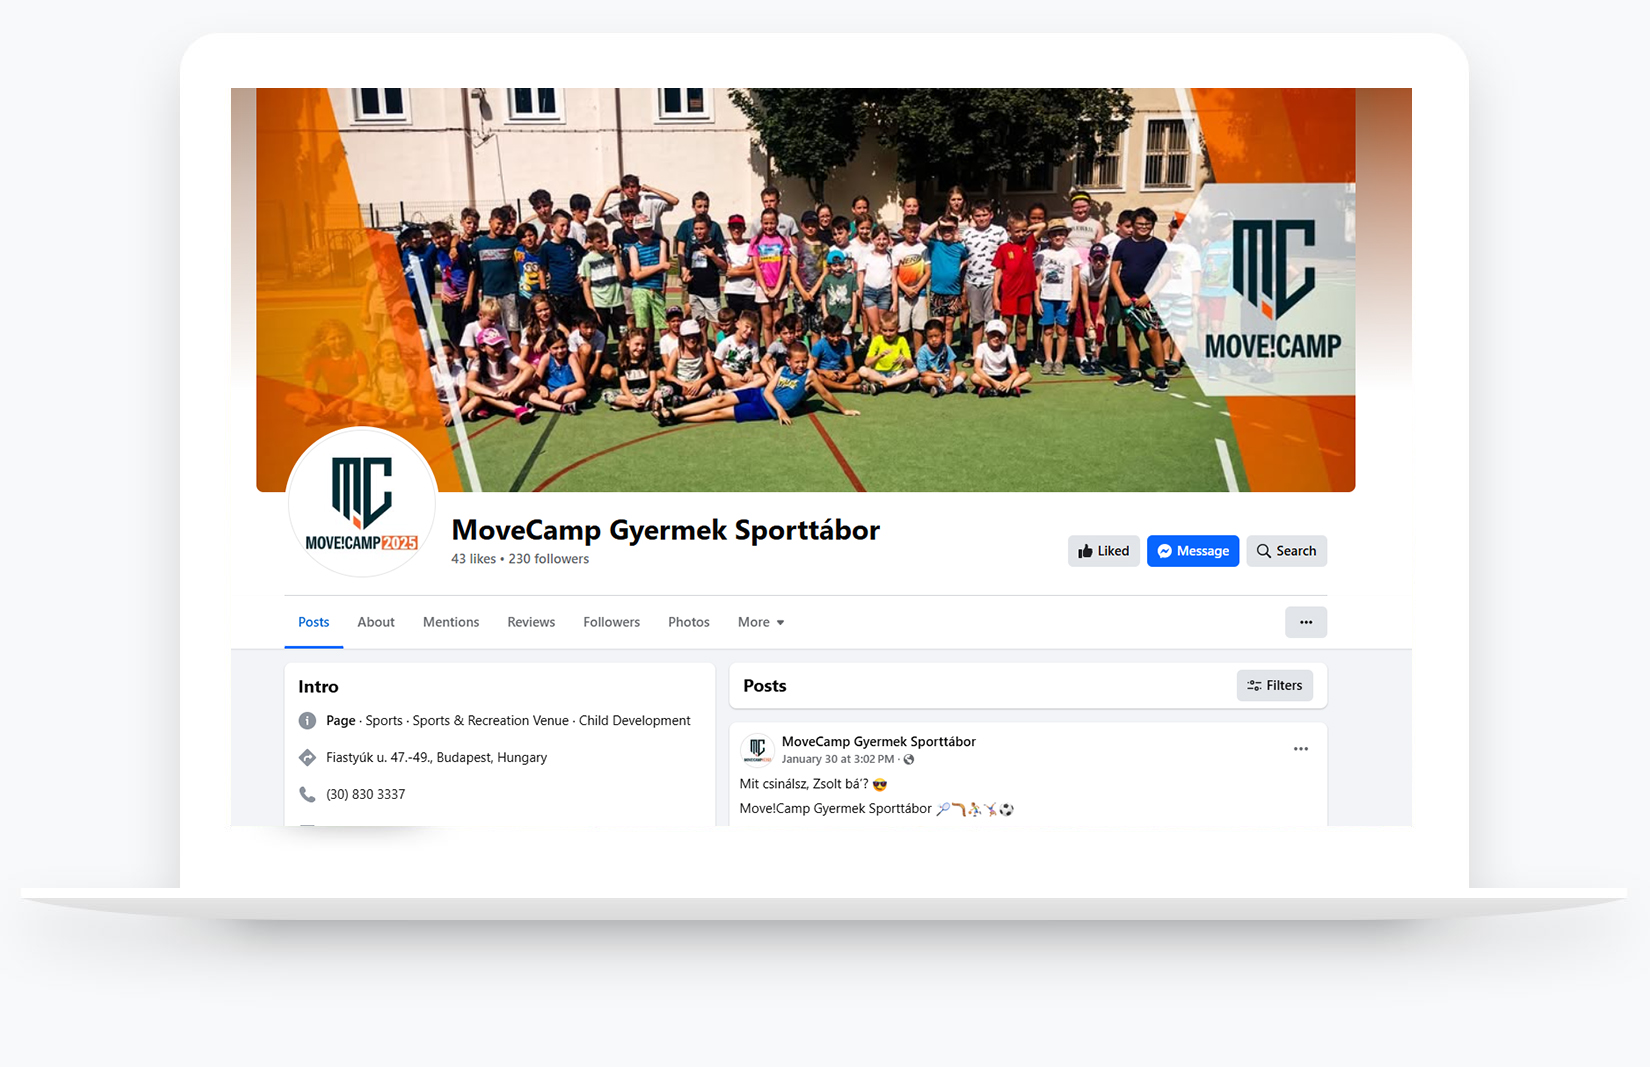Switch to the About tab
The width and height of the screenshot is (1650, 1067).
click(x=376, y=622)
